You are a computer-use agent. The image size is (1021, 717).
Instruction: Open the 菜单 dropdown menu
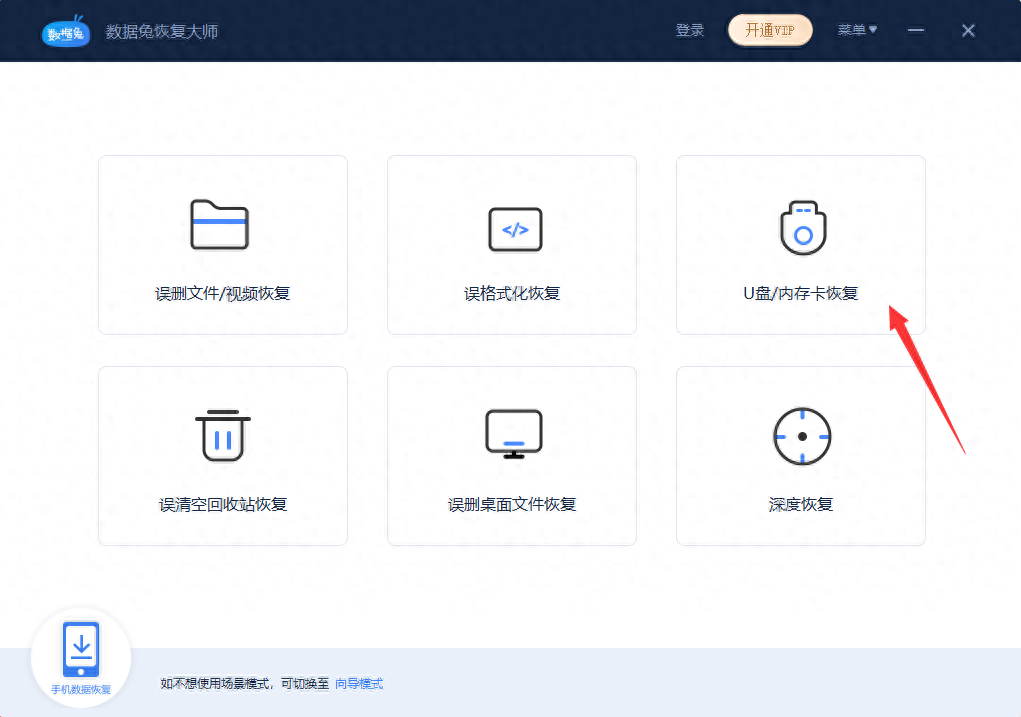(857, 30)
